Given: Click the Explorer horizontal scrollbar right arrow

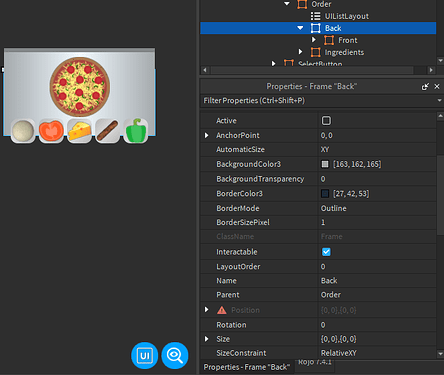Looking at the screenshot, I should (431, 70).
